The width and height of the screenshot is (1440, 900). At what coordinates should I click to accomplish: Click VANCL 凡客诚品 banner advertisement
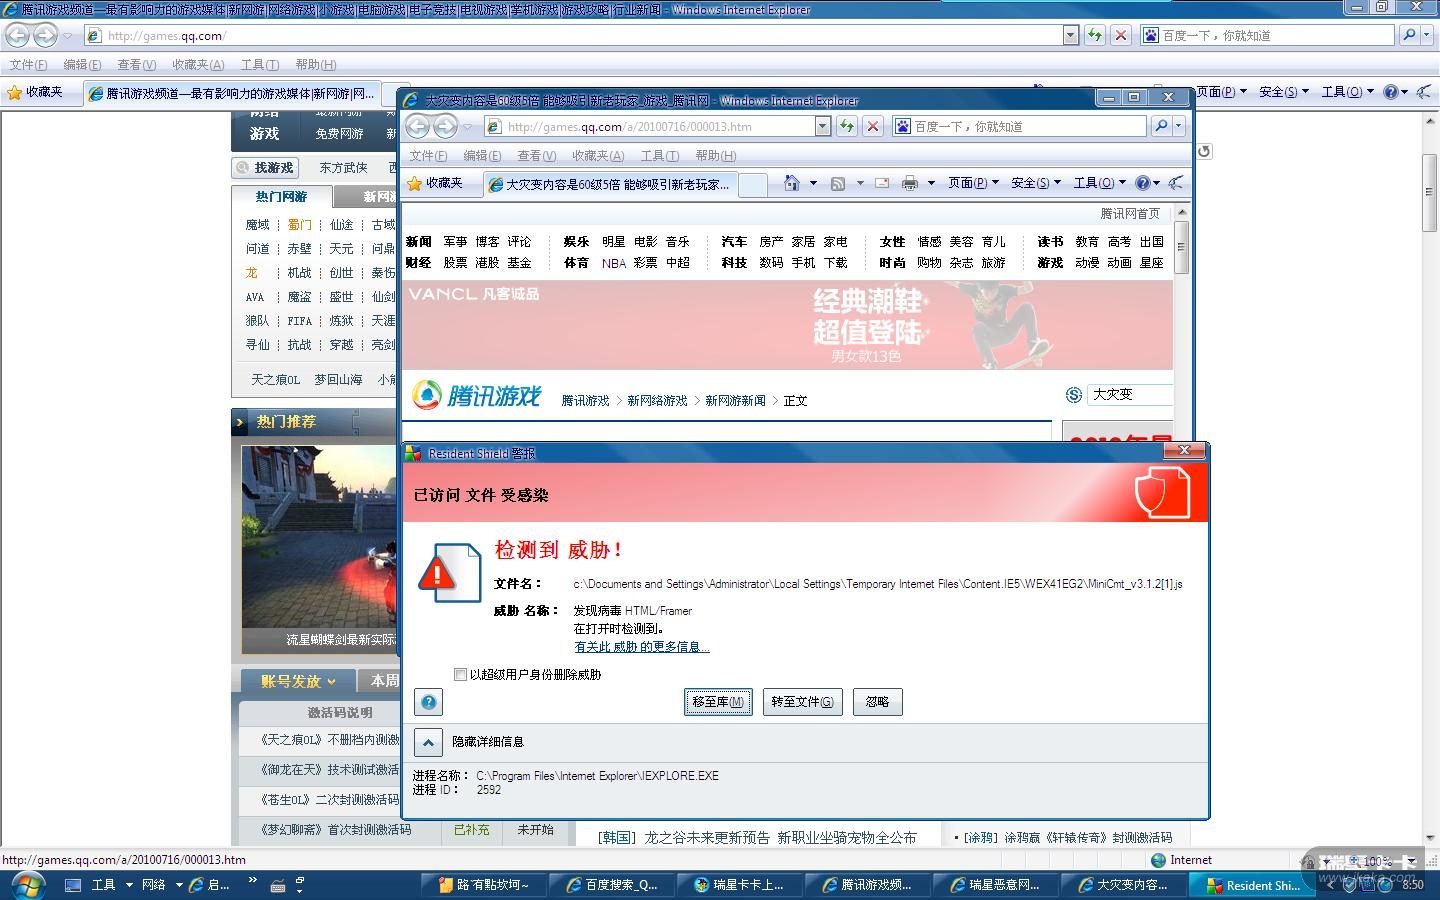pos(787,325)
